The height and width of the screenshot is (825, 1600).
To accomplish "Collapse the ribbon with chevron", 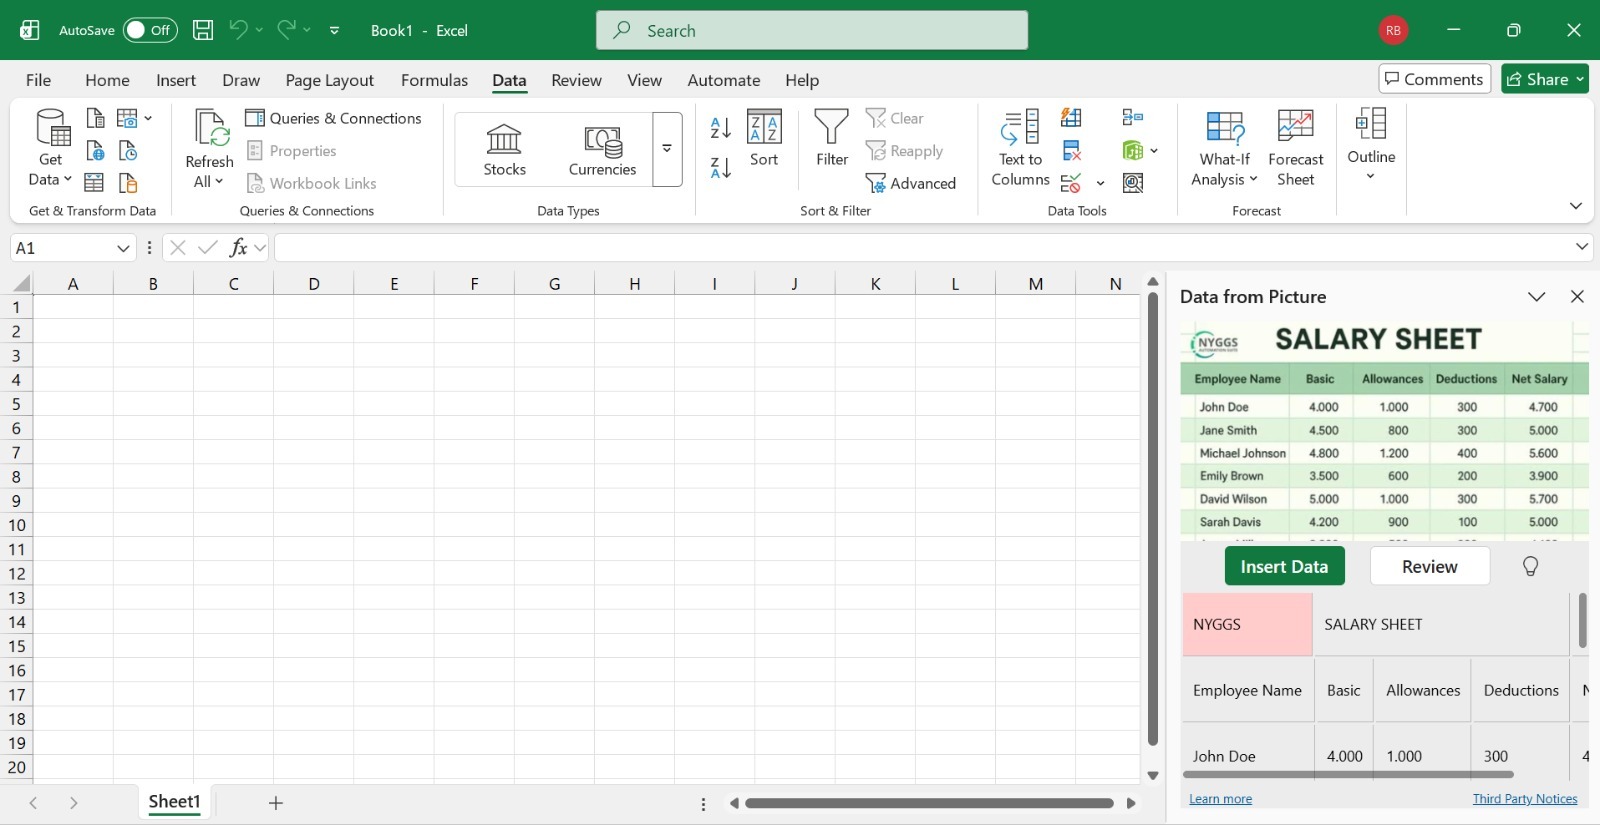I will click(1576, 206).
